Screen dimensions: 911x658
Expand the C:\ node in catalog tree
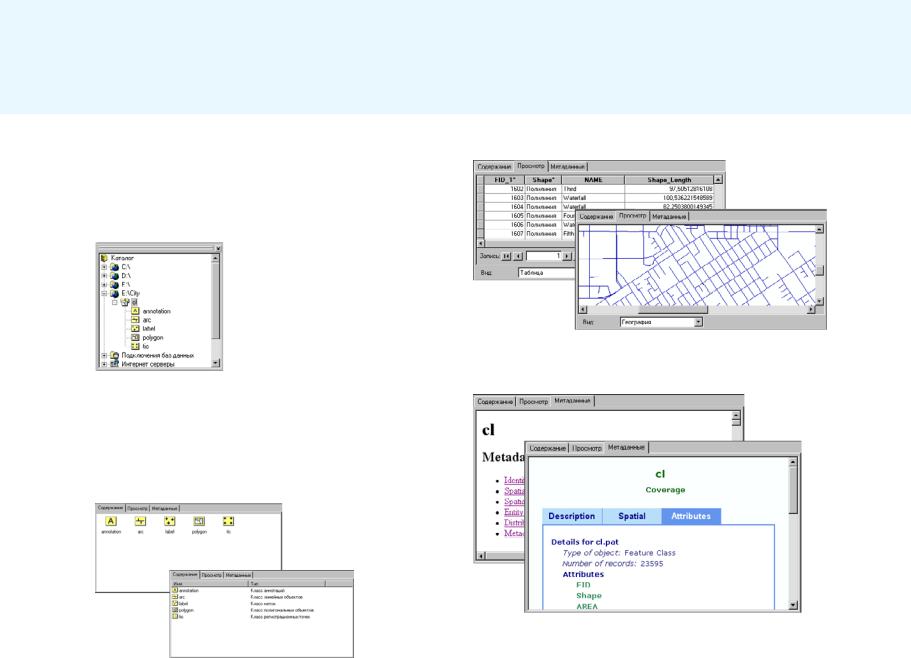[x=104, y=267]
